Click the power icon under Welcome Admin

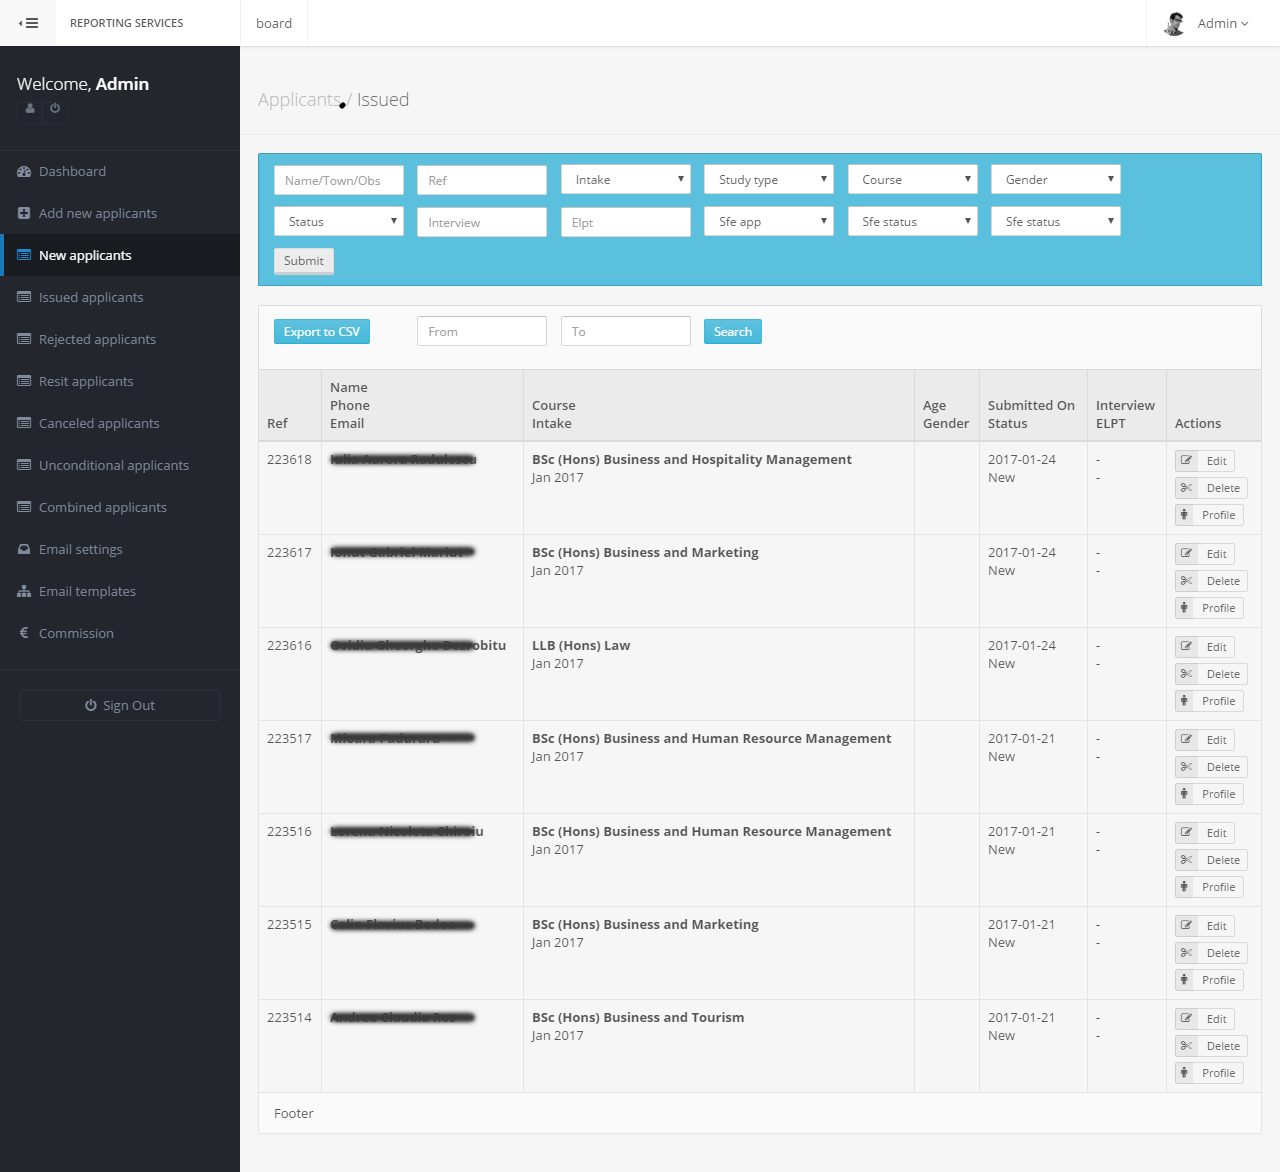click(55, 109)
